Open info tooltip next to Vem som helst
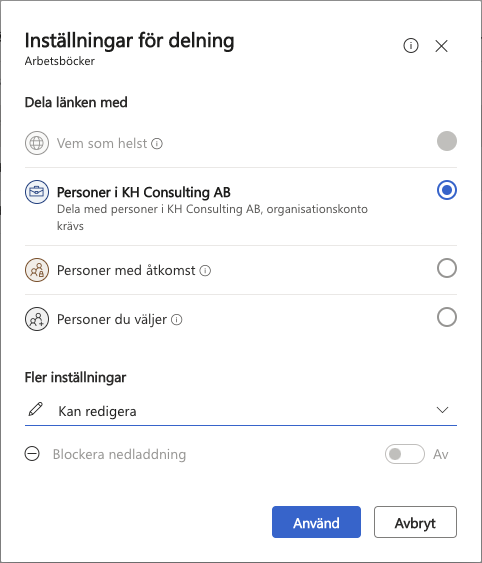The image size is (482, 563). pos(157,144)
